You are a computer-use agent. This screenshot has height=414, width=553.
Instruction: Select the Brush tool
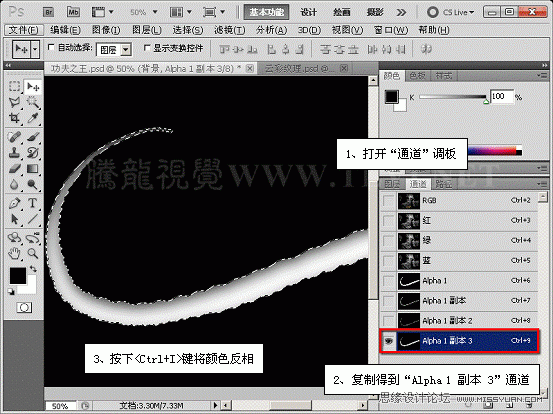tap(33, 136)
